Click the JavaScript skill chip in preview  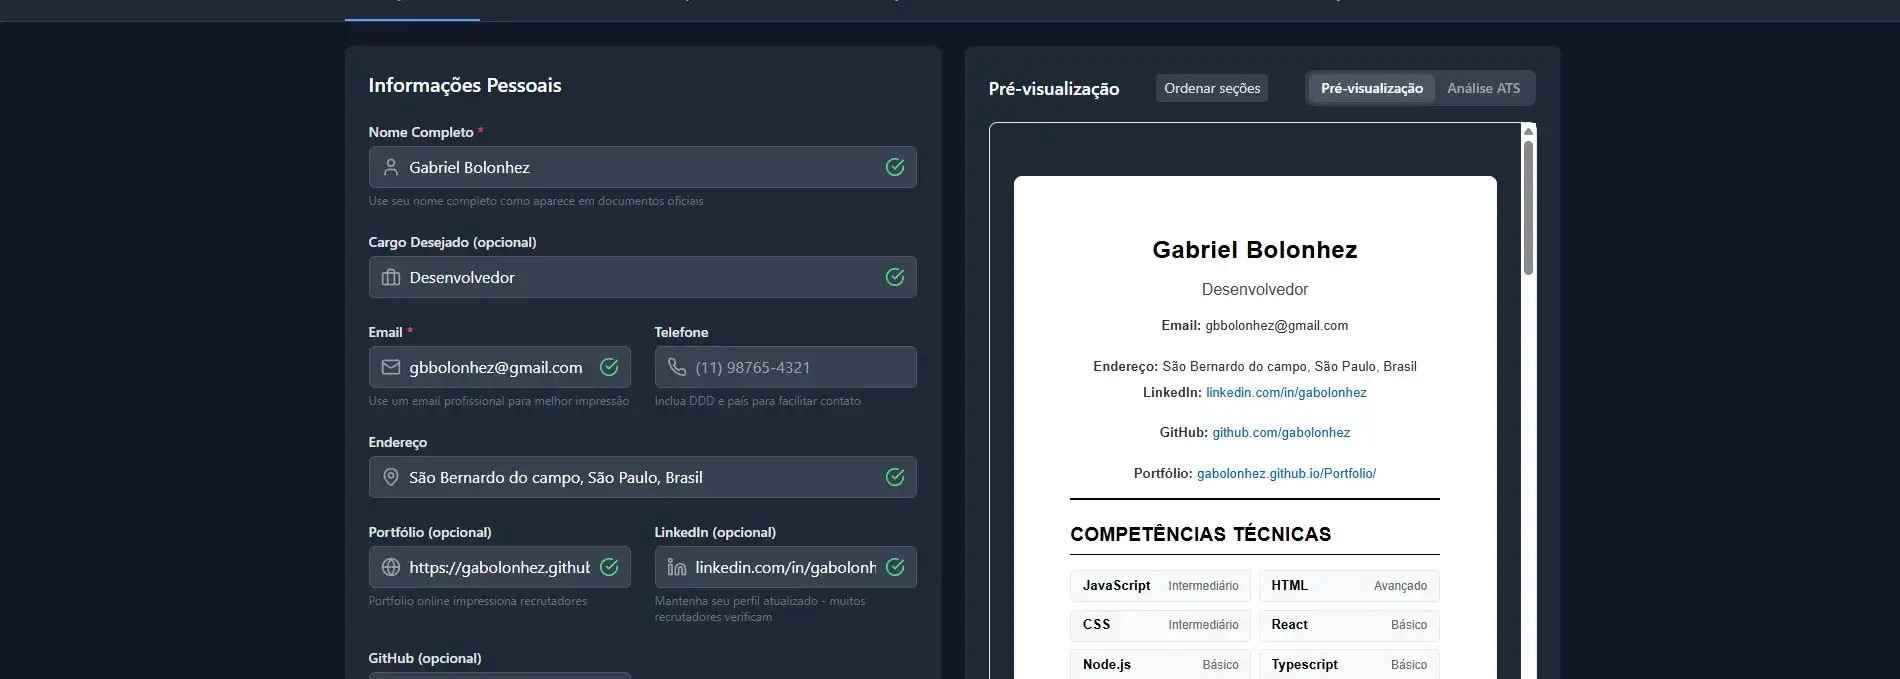click(1160, 585)
